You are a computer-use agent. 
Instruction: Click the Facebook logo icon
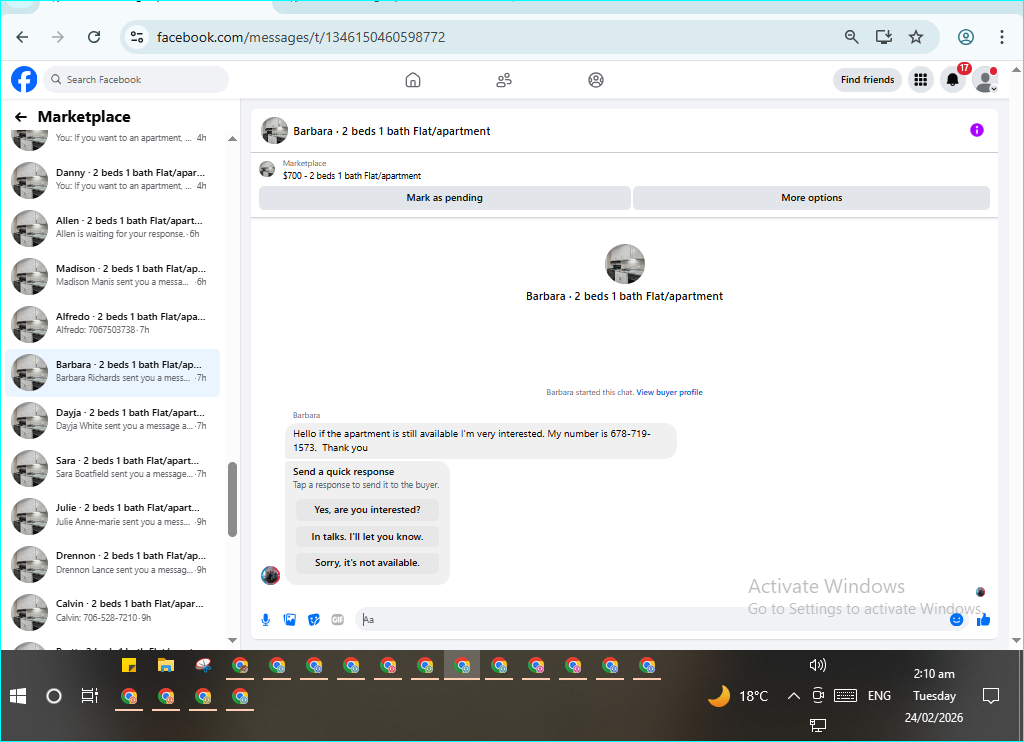(24, 80)
